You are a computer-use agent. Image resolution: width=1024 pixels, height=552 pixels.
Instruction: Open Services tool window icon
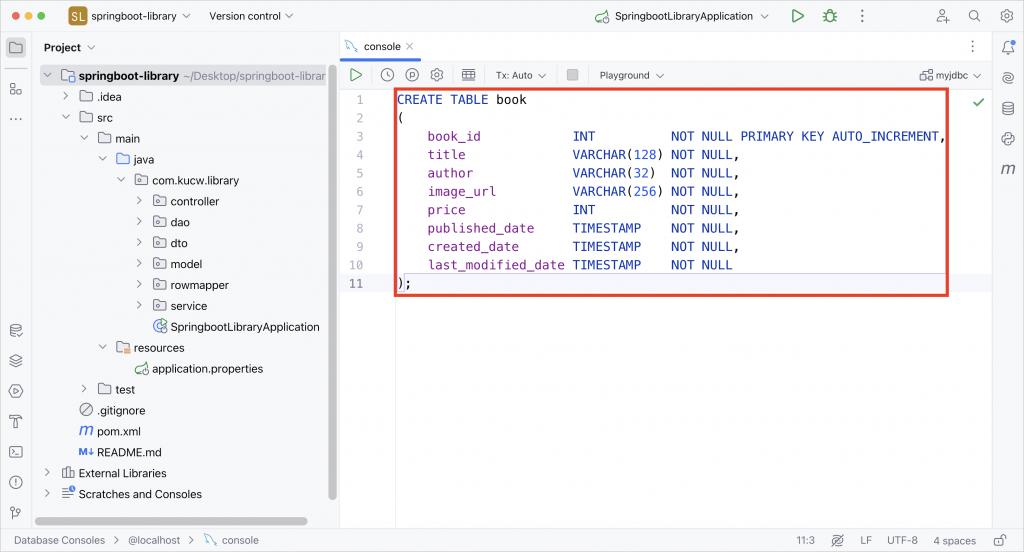[16, 391]
